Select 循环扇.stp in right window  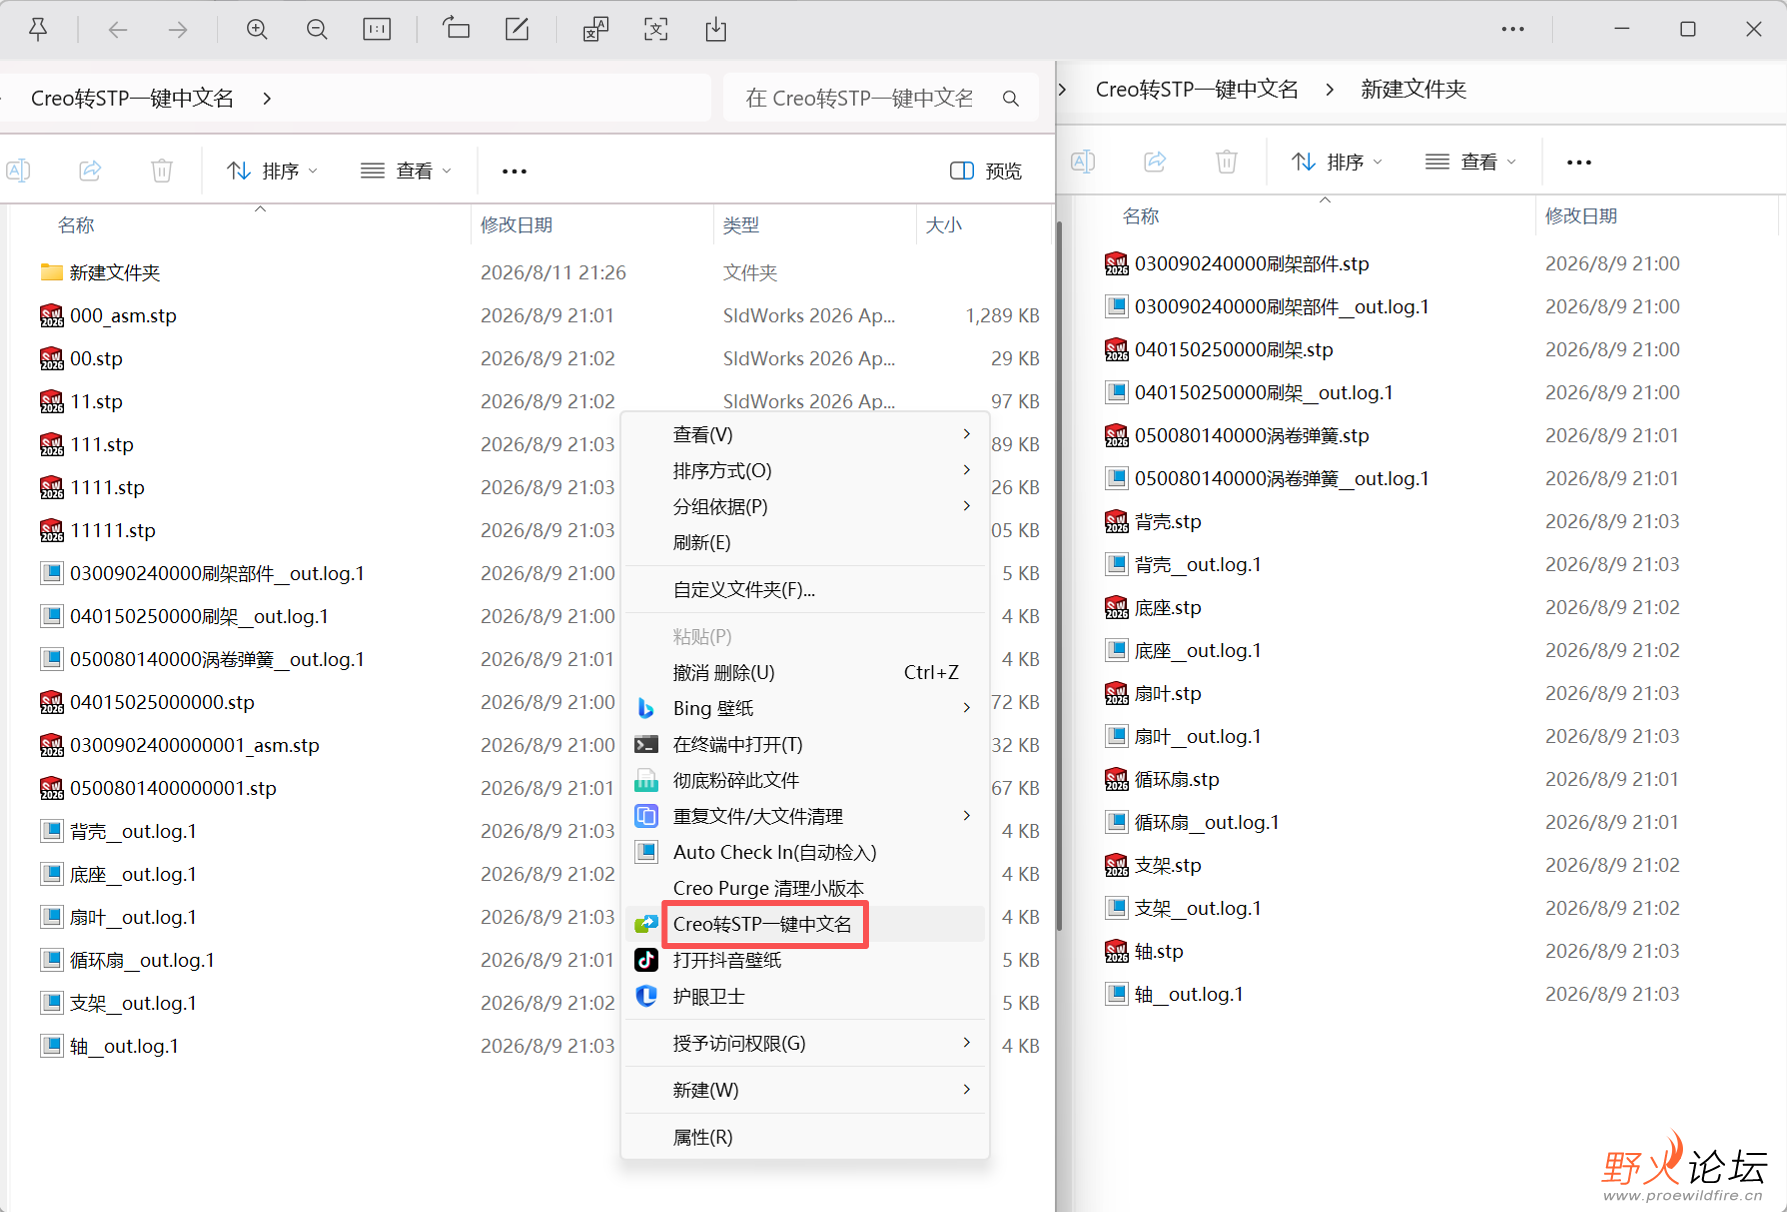point(1177,779)
